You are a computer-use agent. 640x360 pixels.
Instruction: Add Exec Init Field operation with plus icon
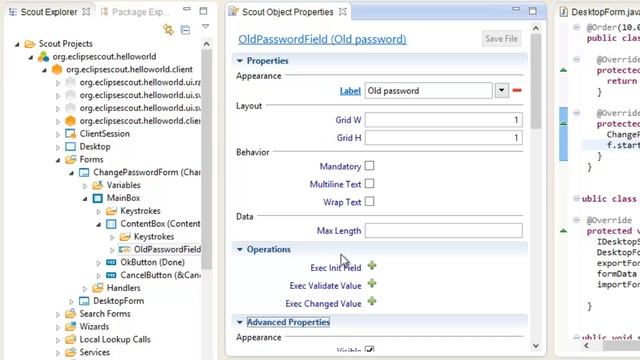pos(372,266)
